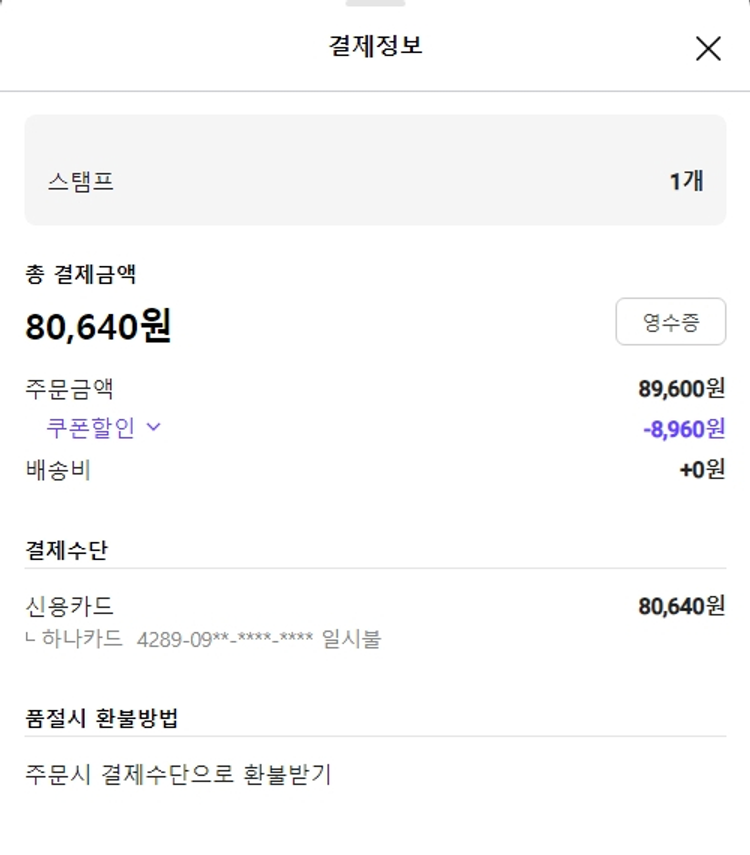Open the 영수증 receipt button
The image size is (750, 855).
coord(670,322)
